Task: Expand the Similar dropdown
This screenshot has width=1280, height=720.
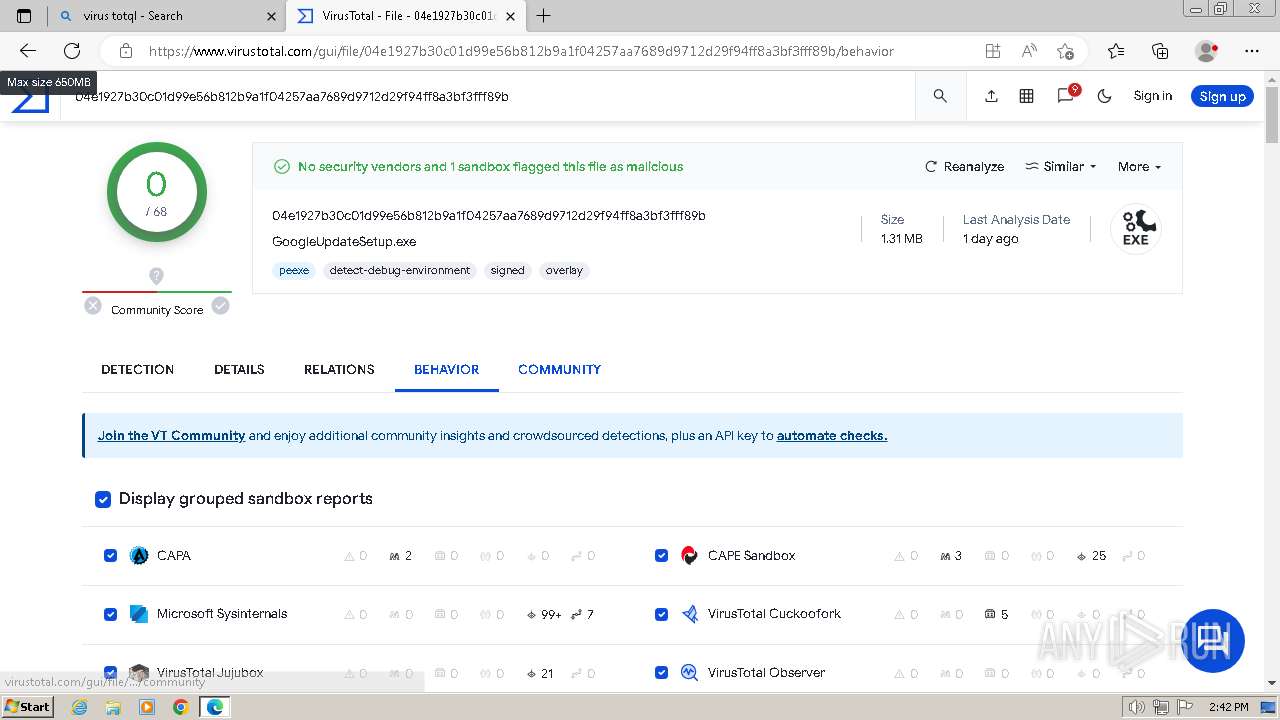Action: (1061, 167)
